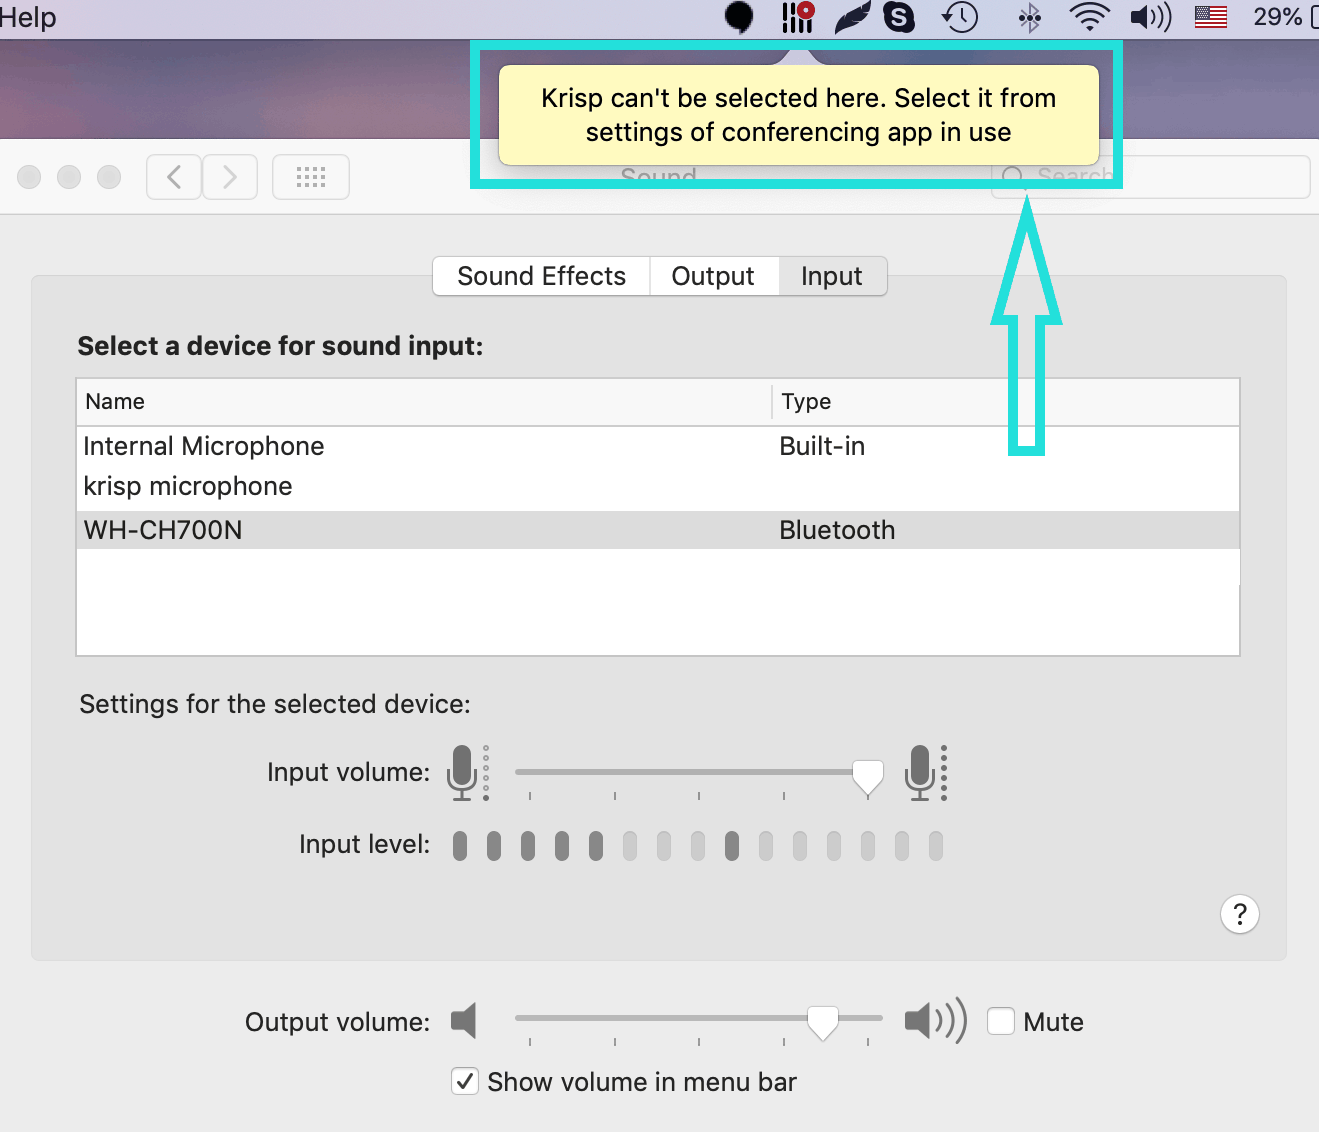Click the gray zoom window button
The image size is (1319, 1132).
tap(109, 177)
